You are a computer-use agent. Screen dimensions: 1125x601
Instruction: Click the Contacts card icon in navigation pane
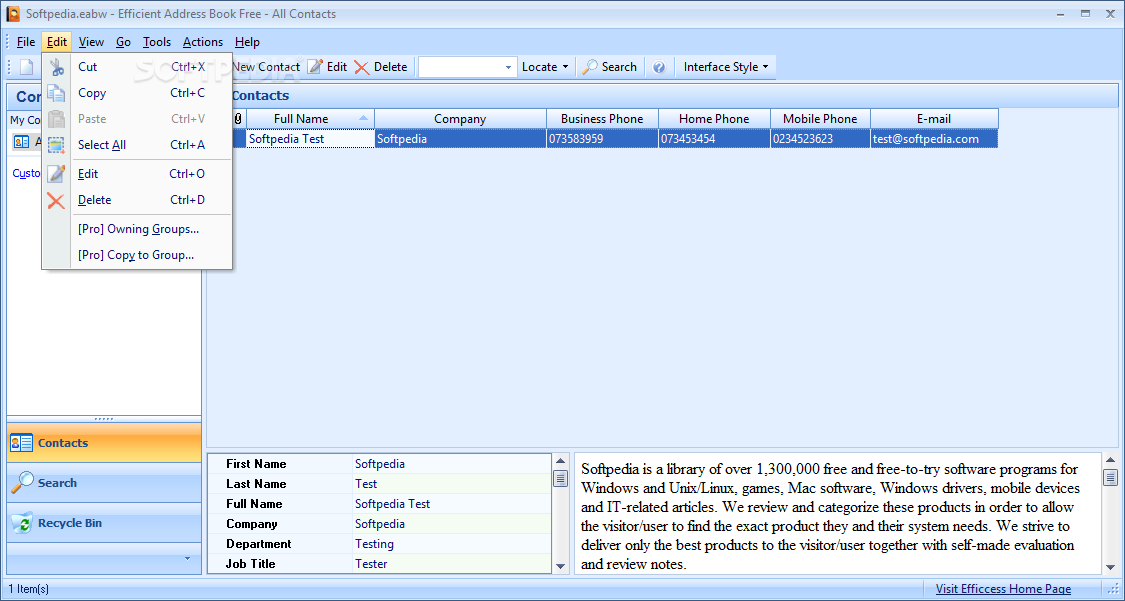pyautogui.click(x=22, y=443)
